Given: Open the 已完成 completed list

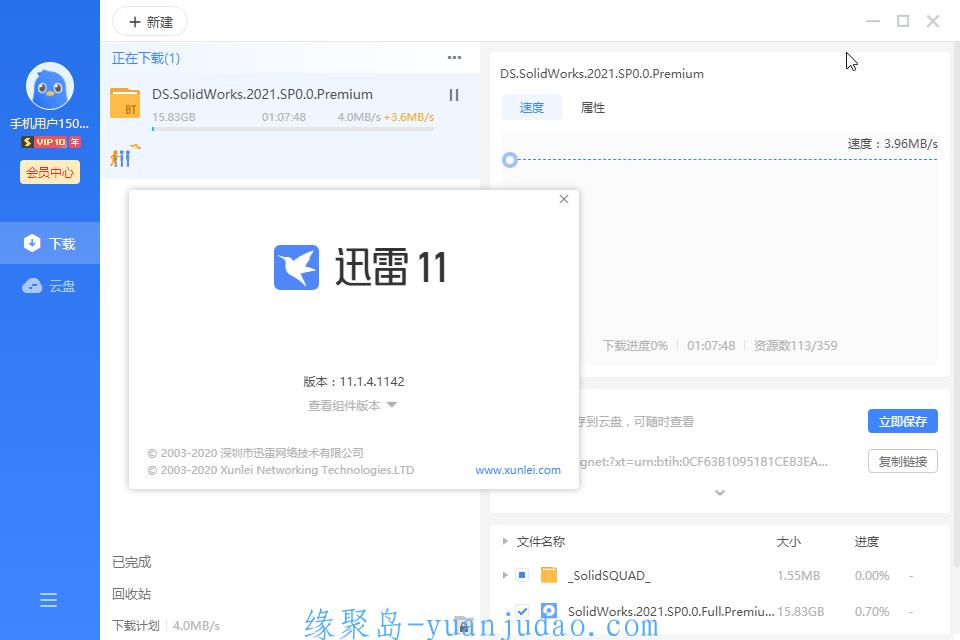Looking at the screenshot, I should (132, 562).
